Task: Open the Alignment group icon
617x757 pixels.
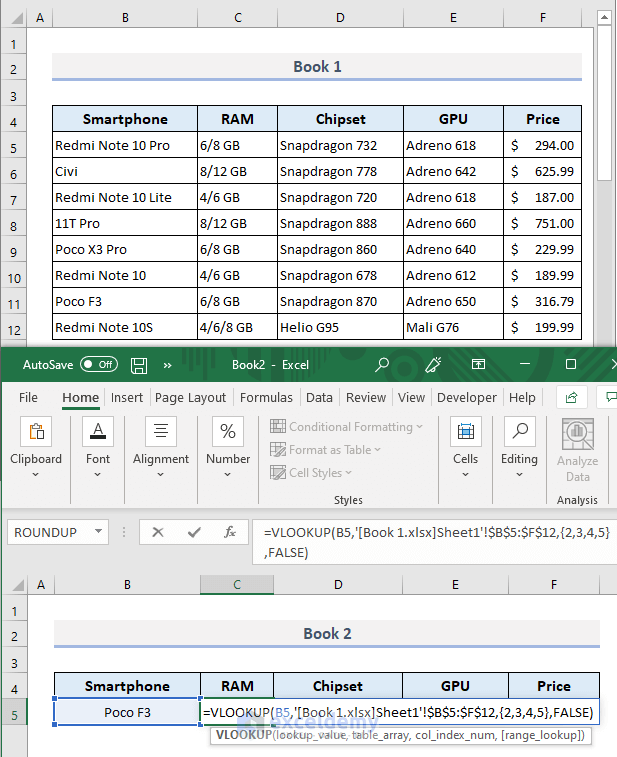Action: coord(161,432)
